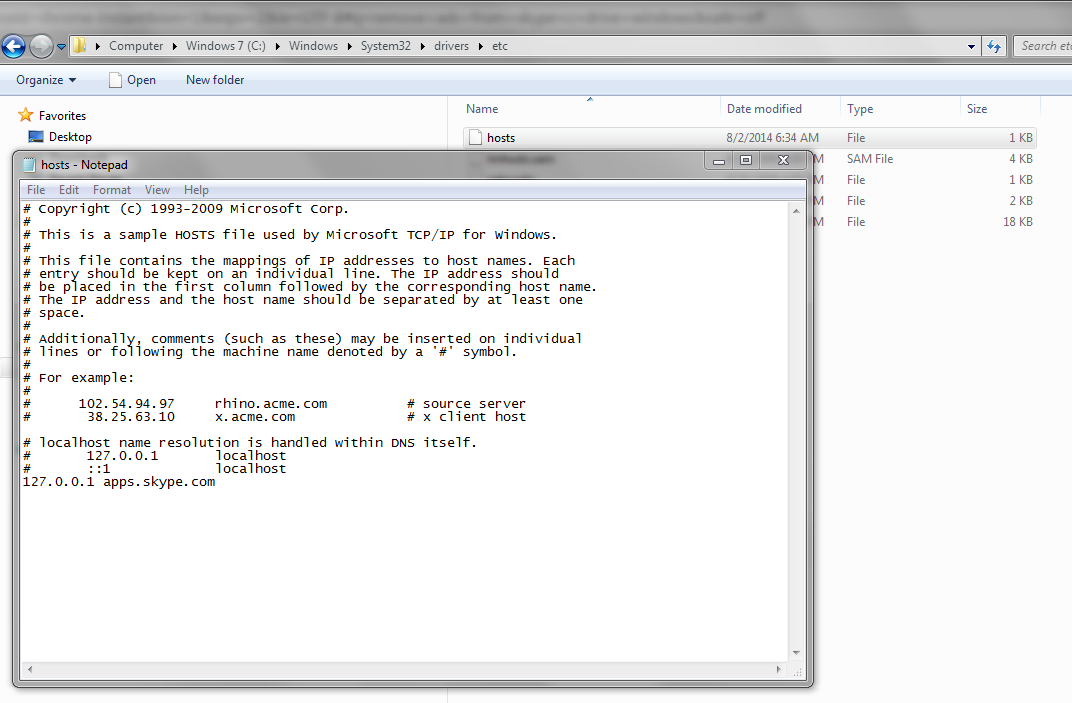
Task: Sort by Type column header
Action: (x=859, y=109)
